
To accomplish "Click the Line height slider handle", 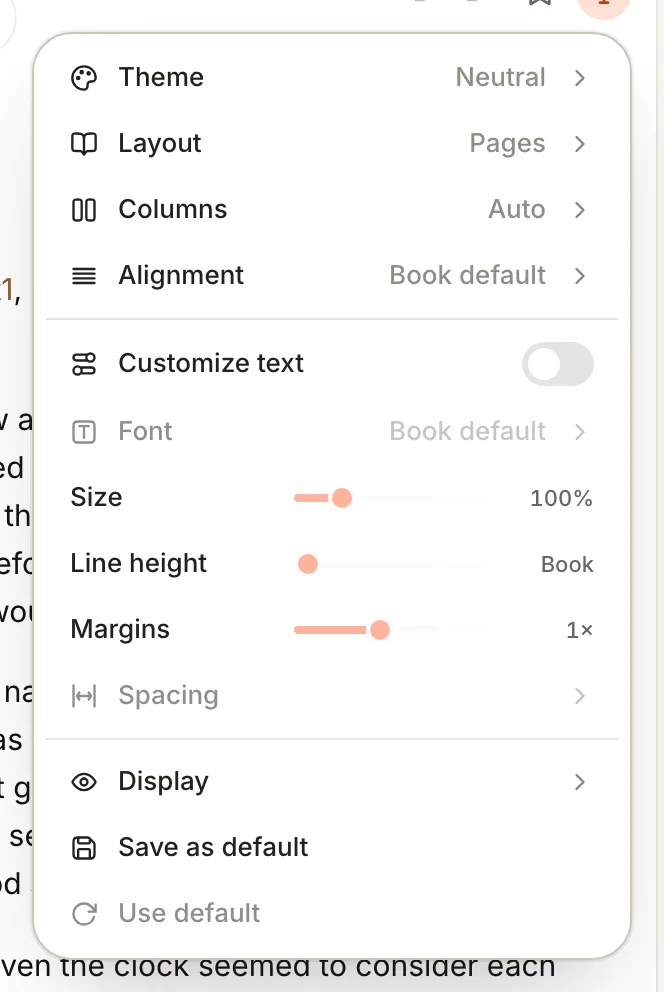I will (x=308, y=564).
